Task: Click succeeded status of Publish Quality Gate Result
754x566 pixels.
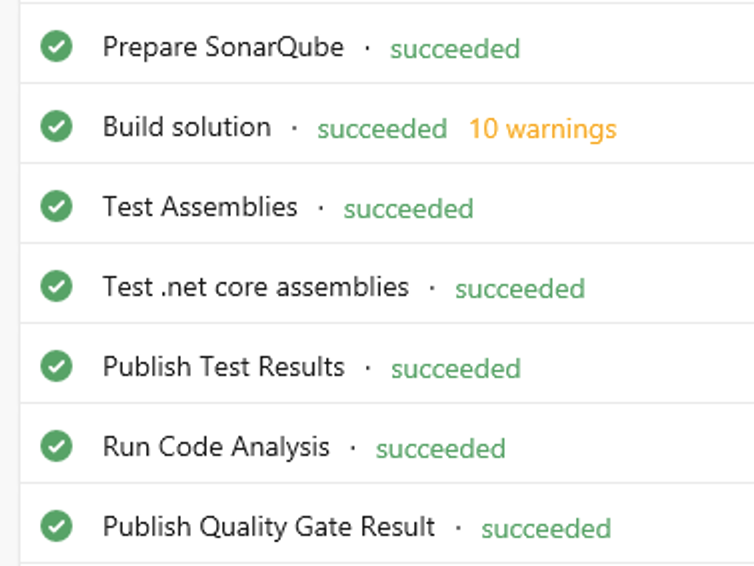Action: pos(546,528)
